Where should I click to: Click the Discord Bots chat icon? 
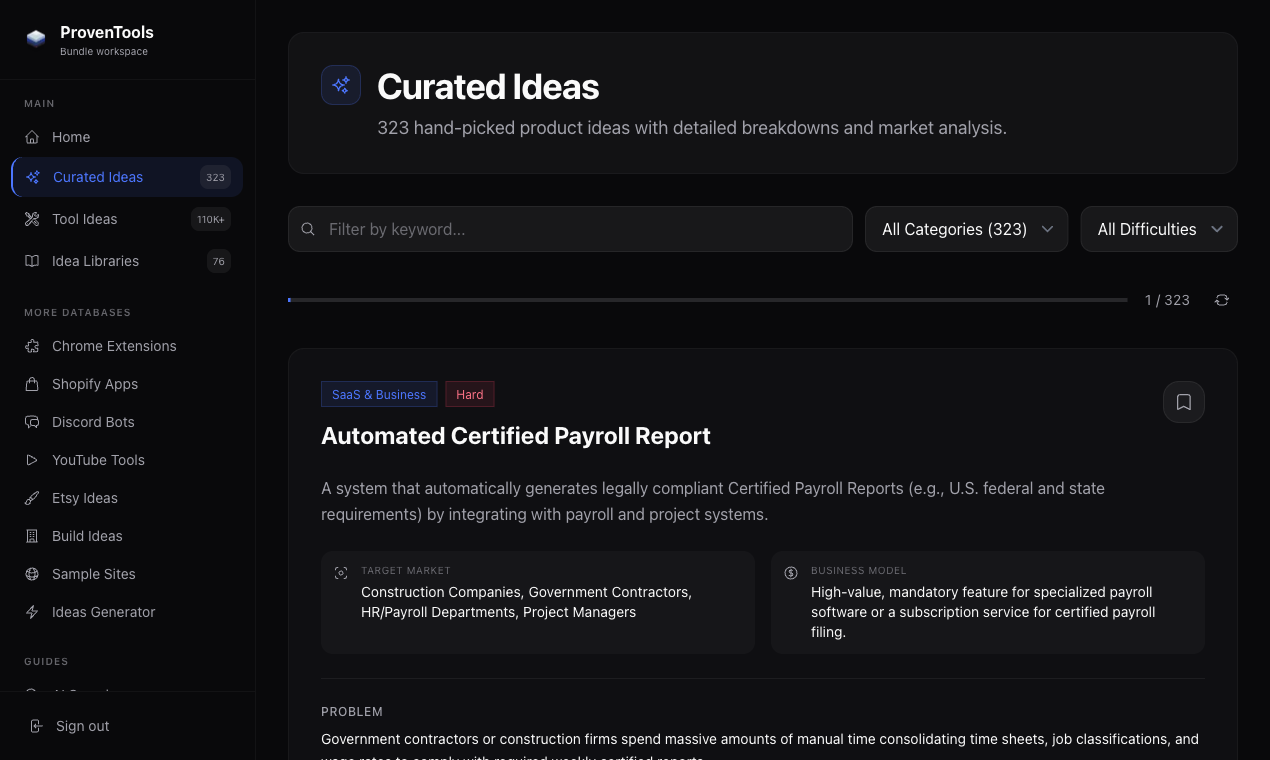33,422
